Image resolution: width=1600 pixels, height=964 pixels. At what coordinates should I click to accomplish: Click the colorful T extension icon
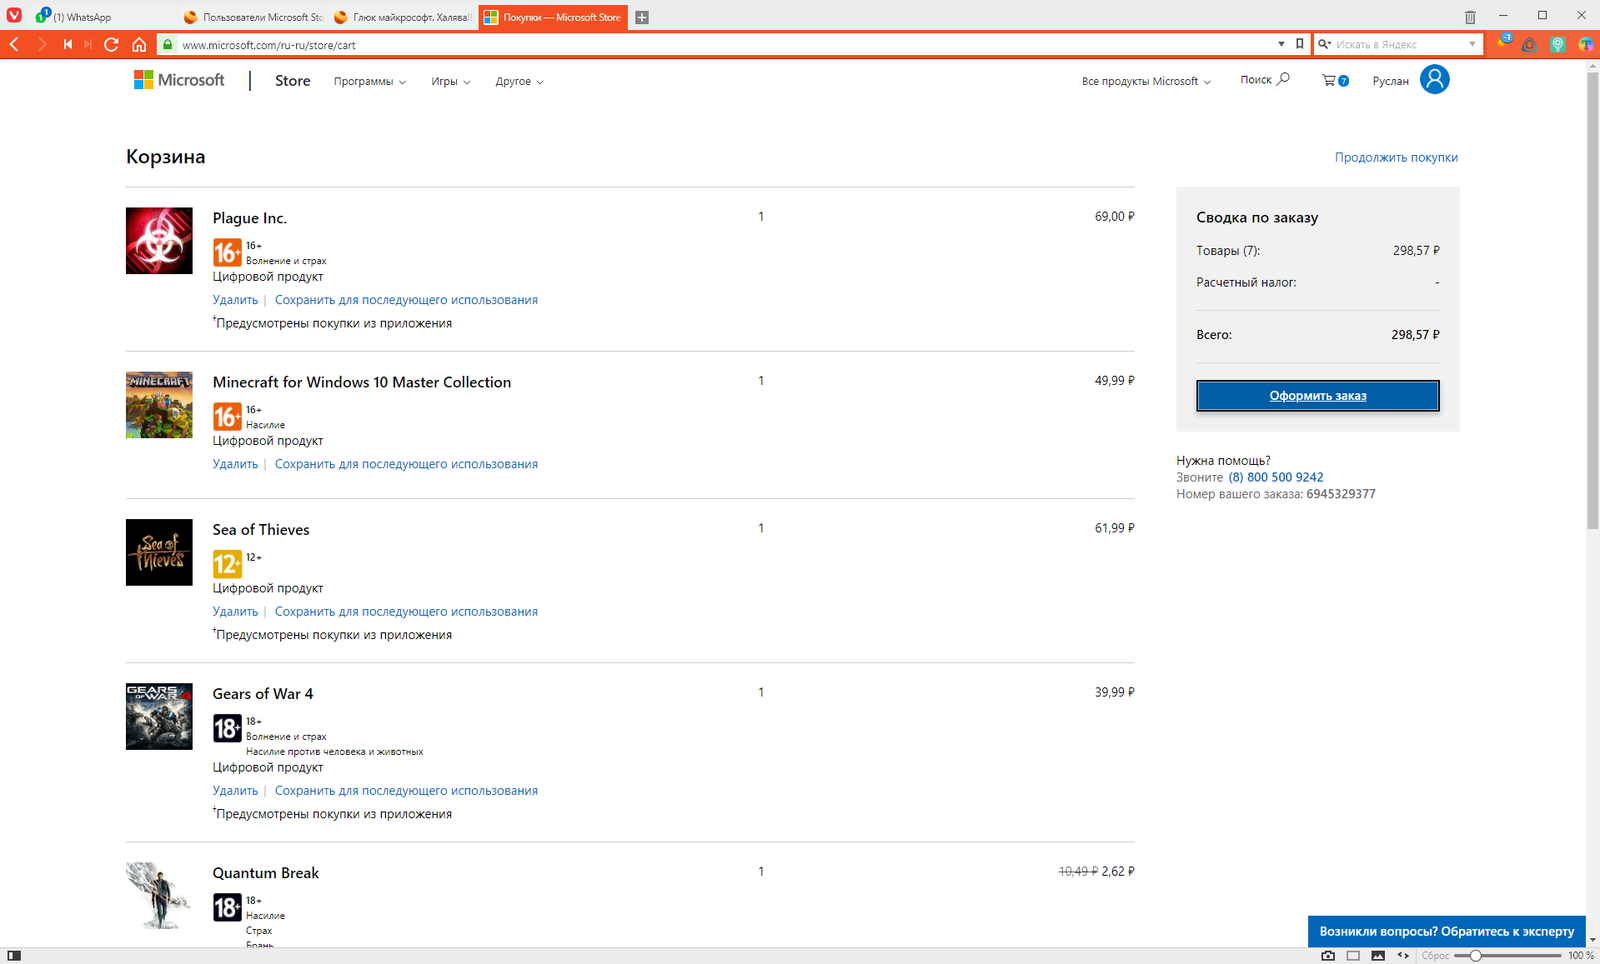click(1586, 44)
